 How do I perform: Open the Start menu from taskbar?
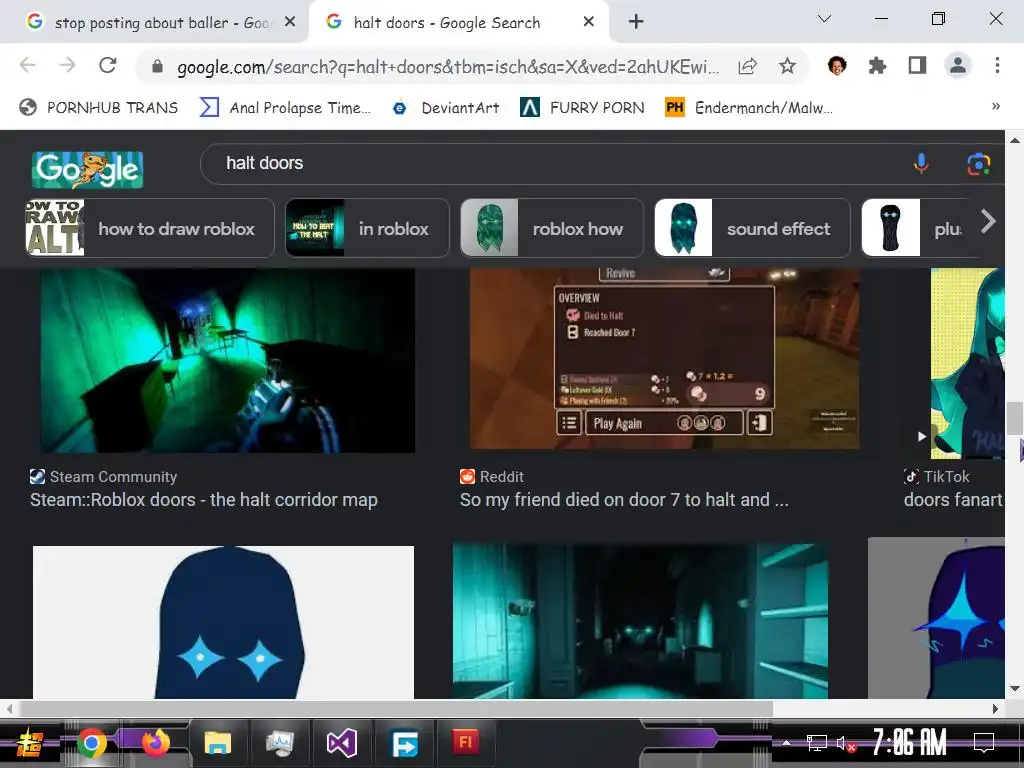29,743
